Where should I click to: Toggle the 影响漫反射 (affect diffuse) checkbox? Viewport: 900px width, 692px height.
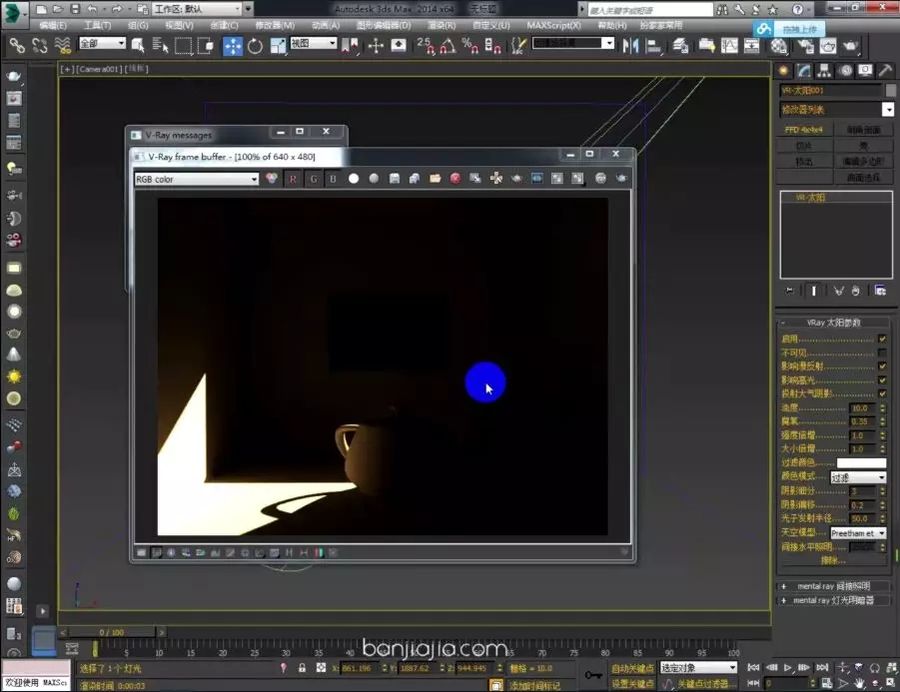point(882,366)
